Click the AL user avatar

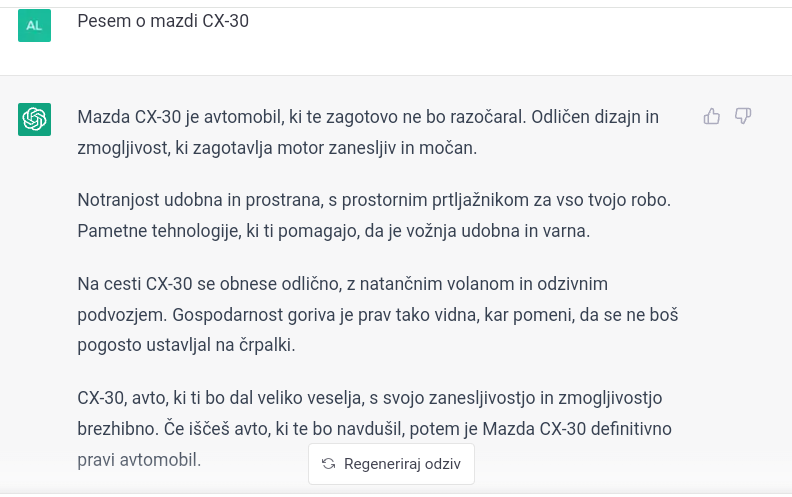(34, 25)
